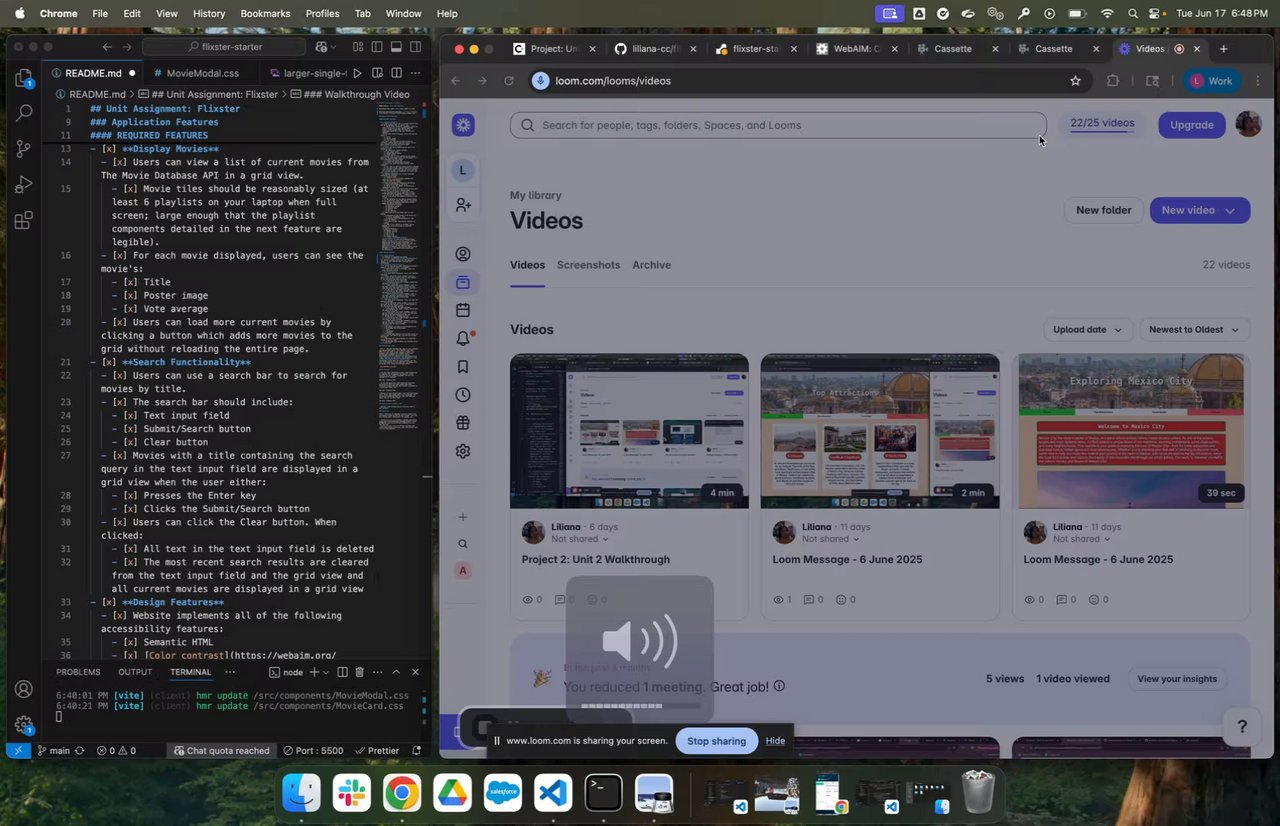Open the Search view in VS Code

(x=24, y=114)
